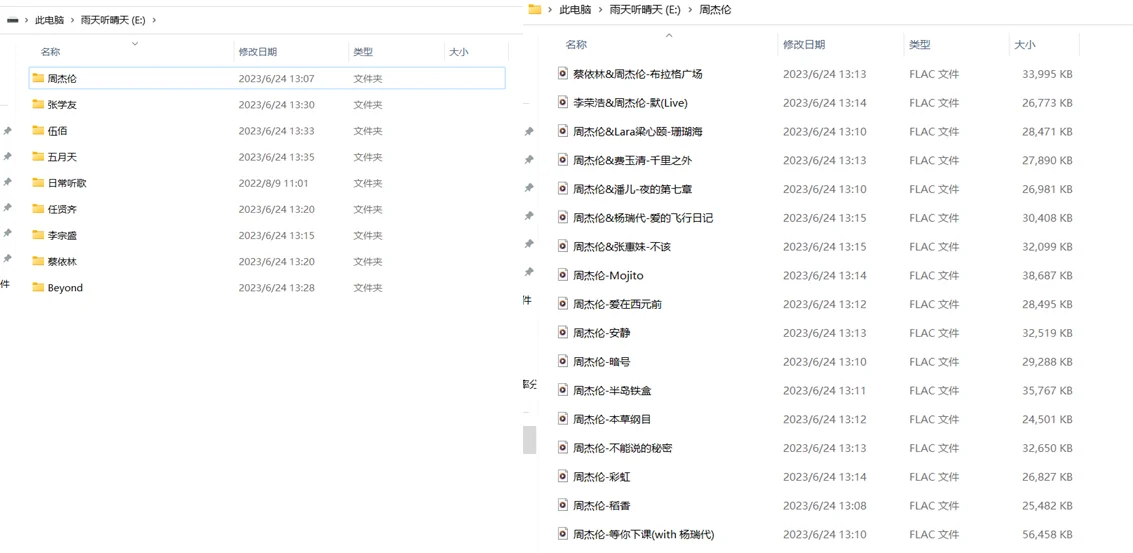Open the 五月天 folder icon
This screenshot has width=1133, height=553.
pos(38,156)
